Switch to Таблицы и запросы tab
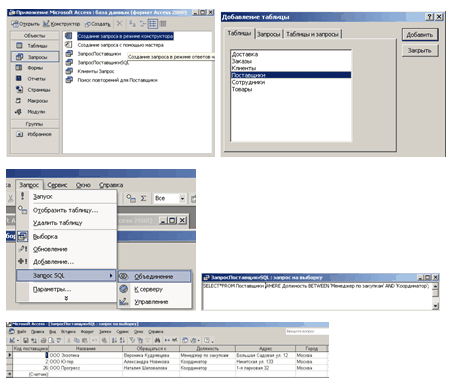Image resolution: width=455 pixels, height=389 pixels. (x=312, y=34)
